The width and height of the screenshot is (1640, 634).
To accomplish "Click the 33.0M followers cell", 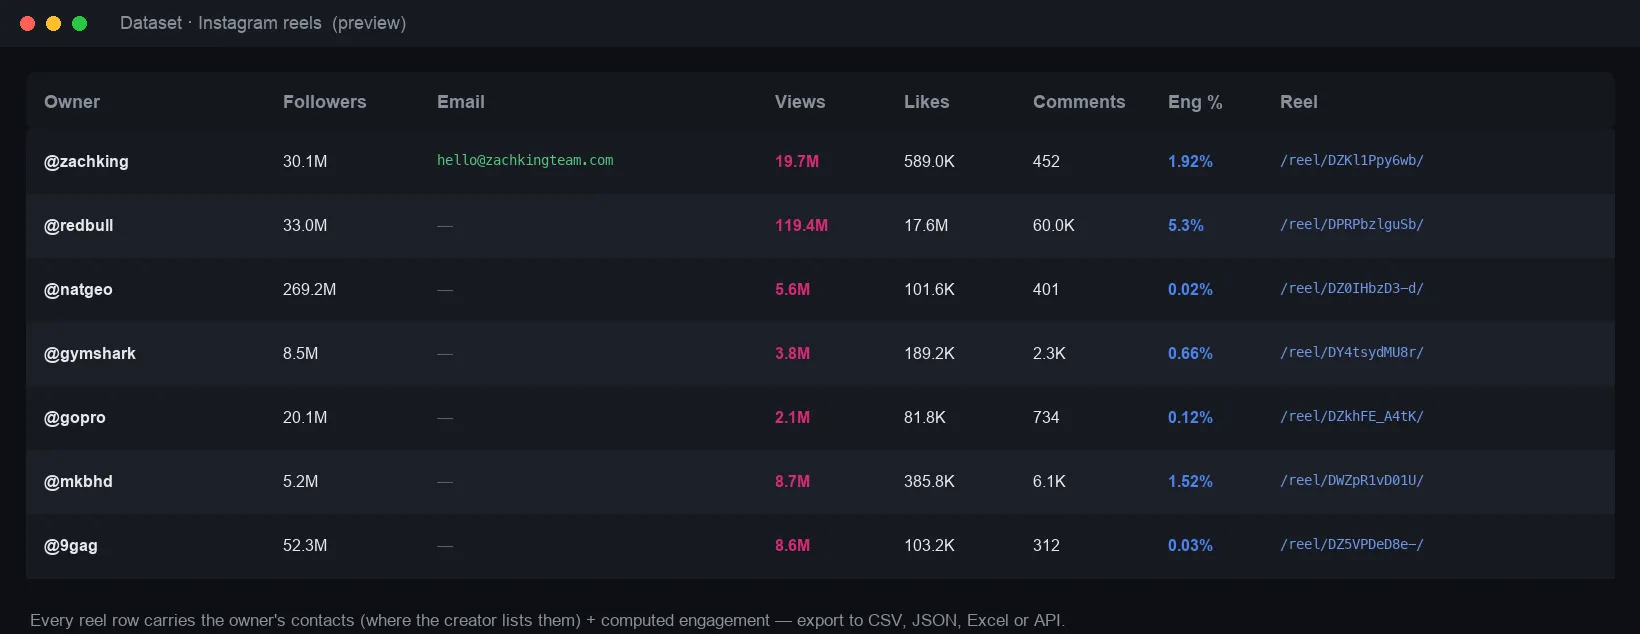I will (305, 225).
